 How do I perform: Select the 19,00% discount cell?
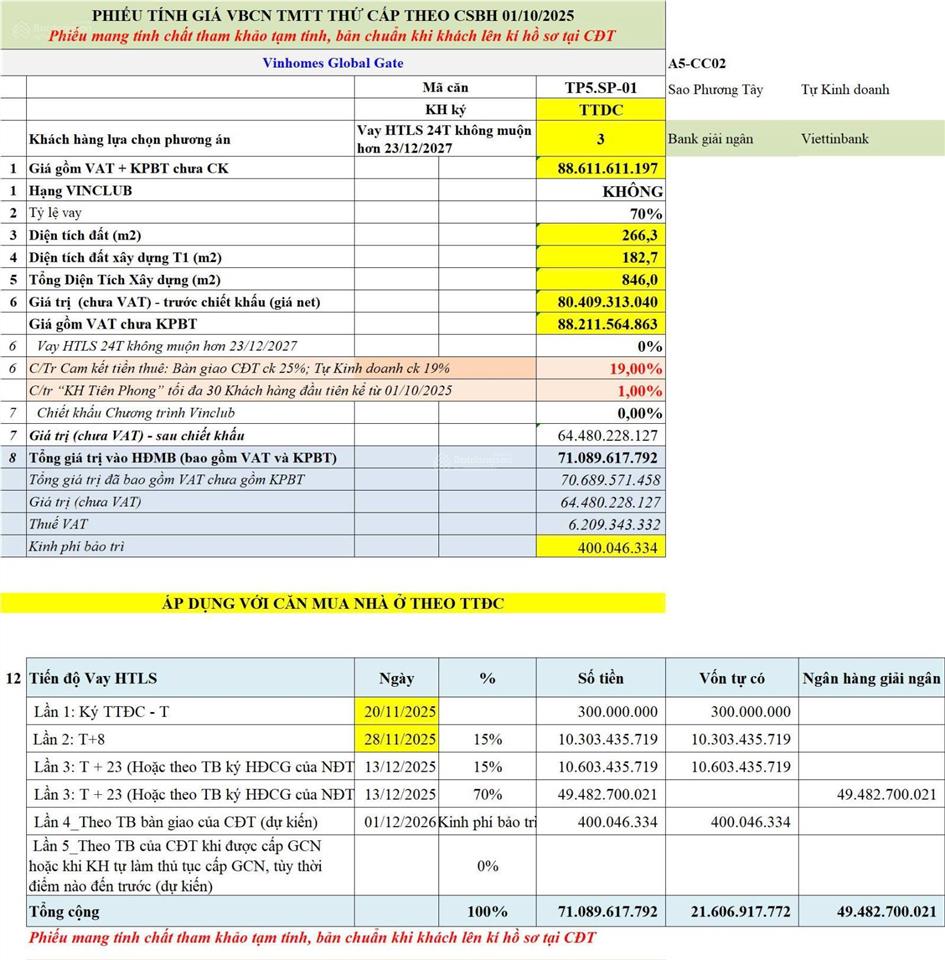point(600,368)
